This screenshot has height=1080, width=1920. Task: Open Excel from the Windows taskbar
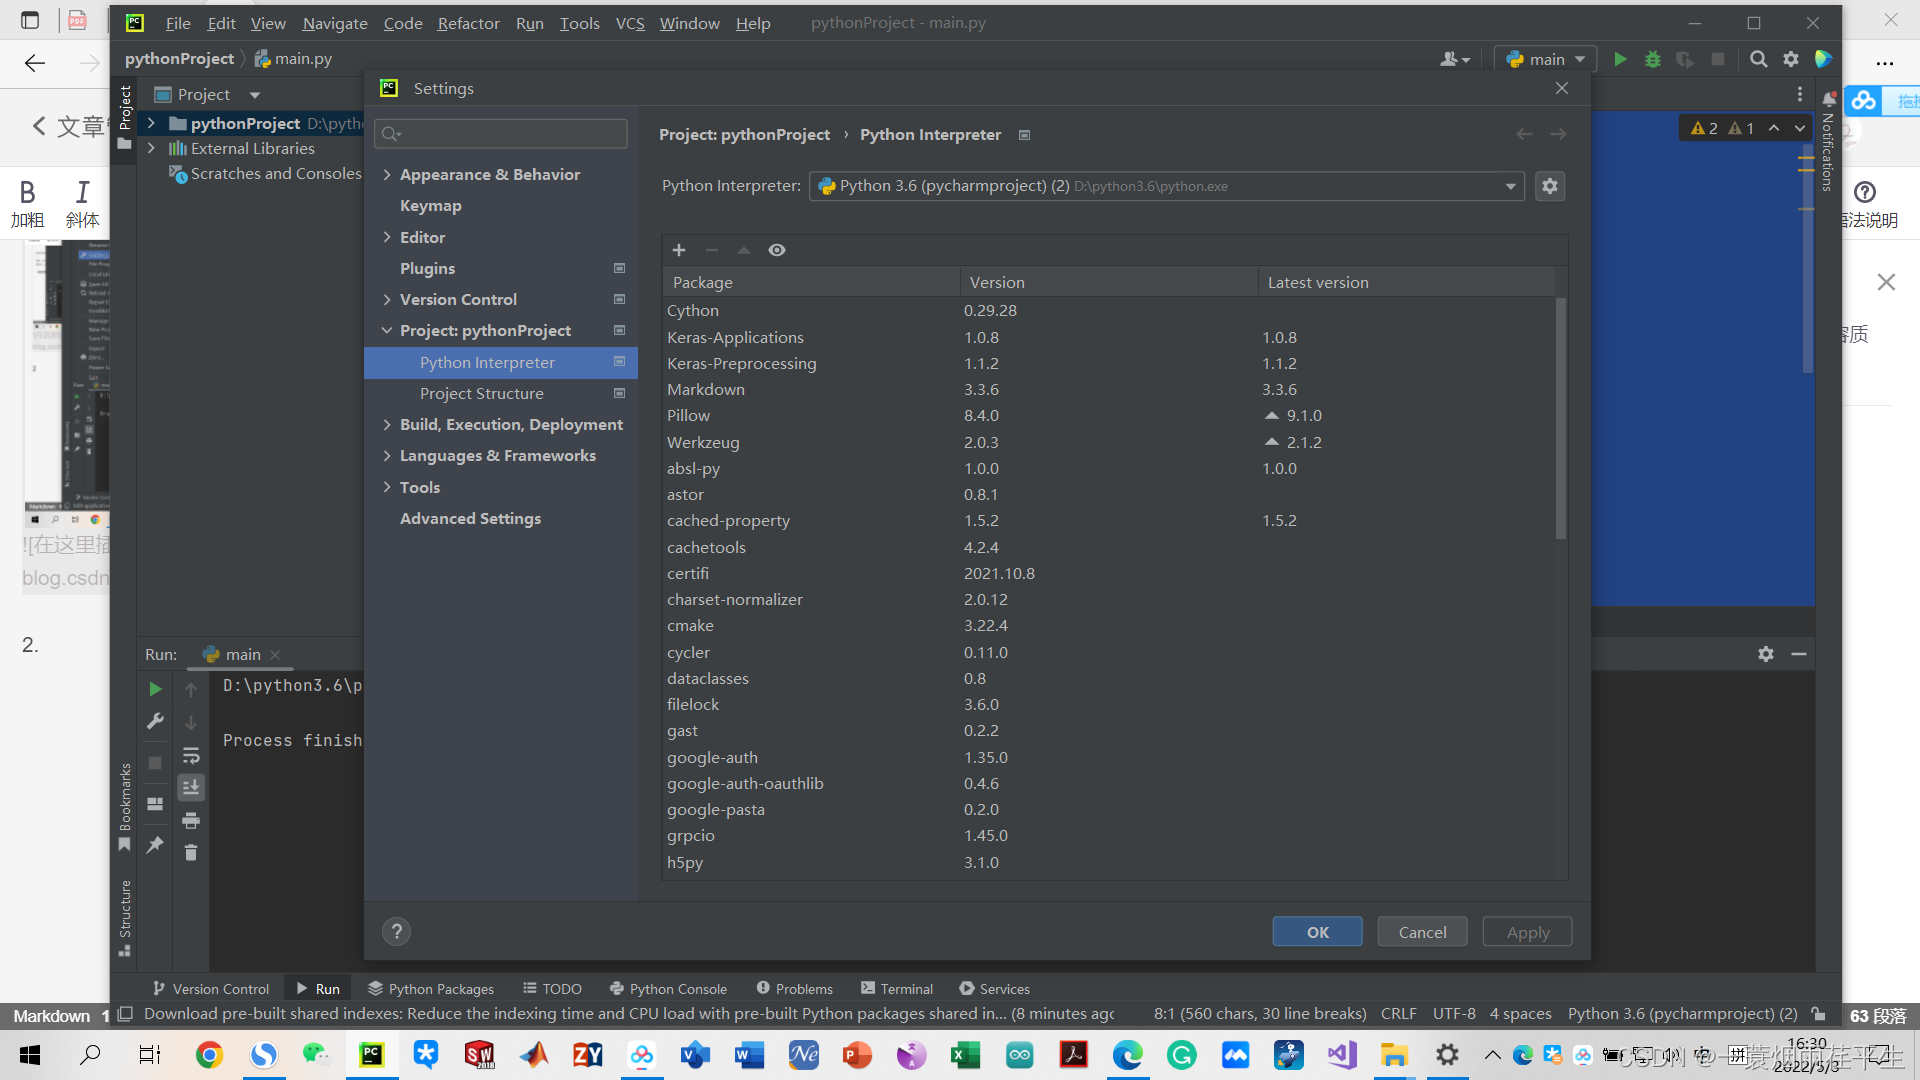tap(965, 1055)
